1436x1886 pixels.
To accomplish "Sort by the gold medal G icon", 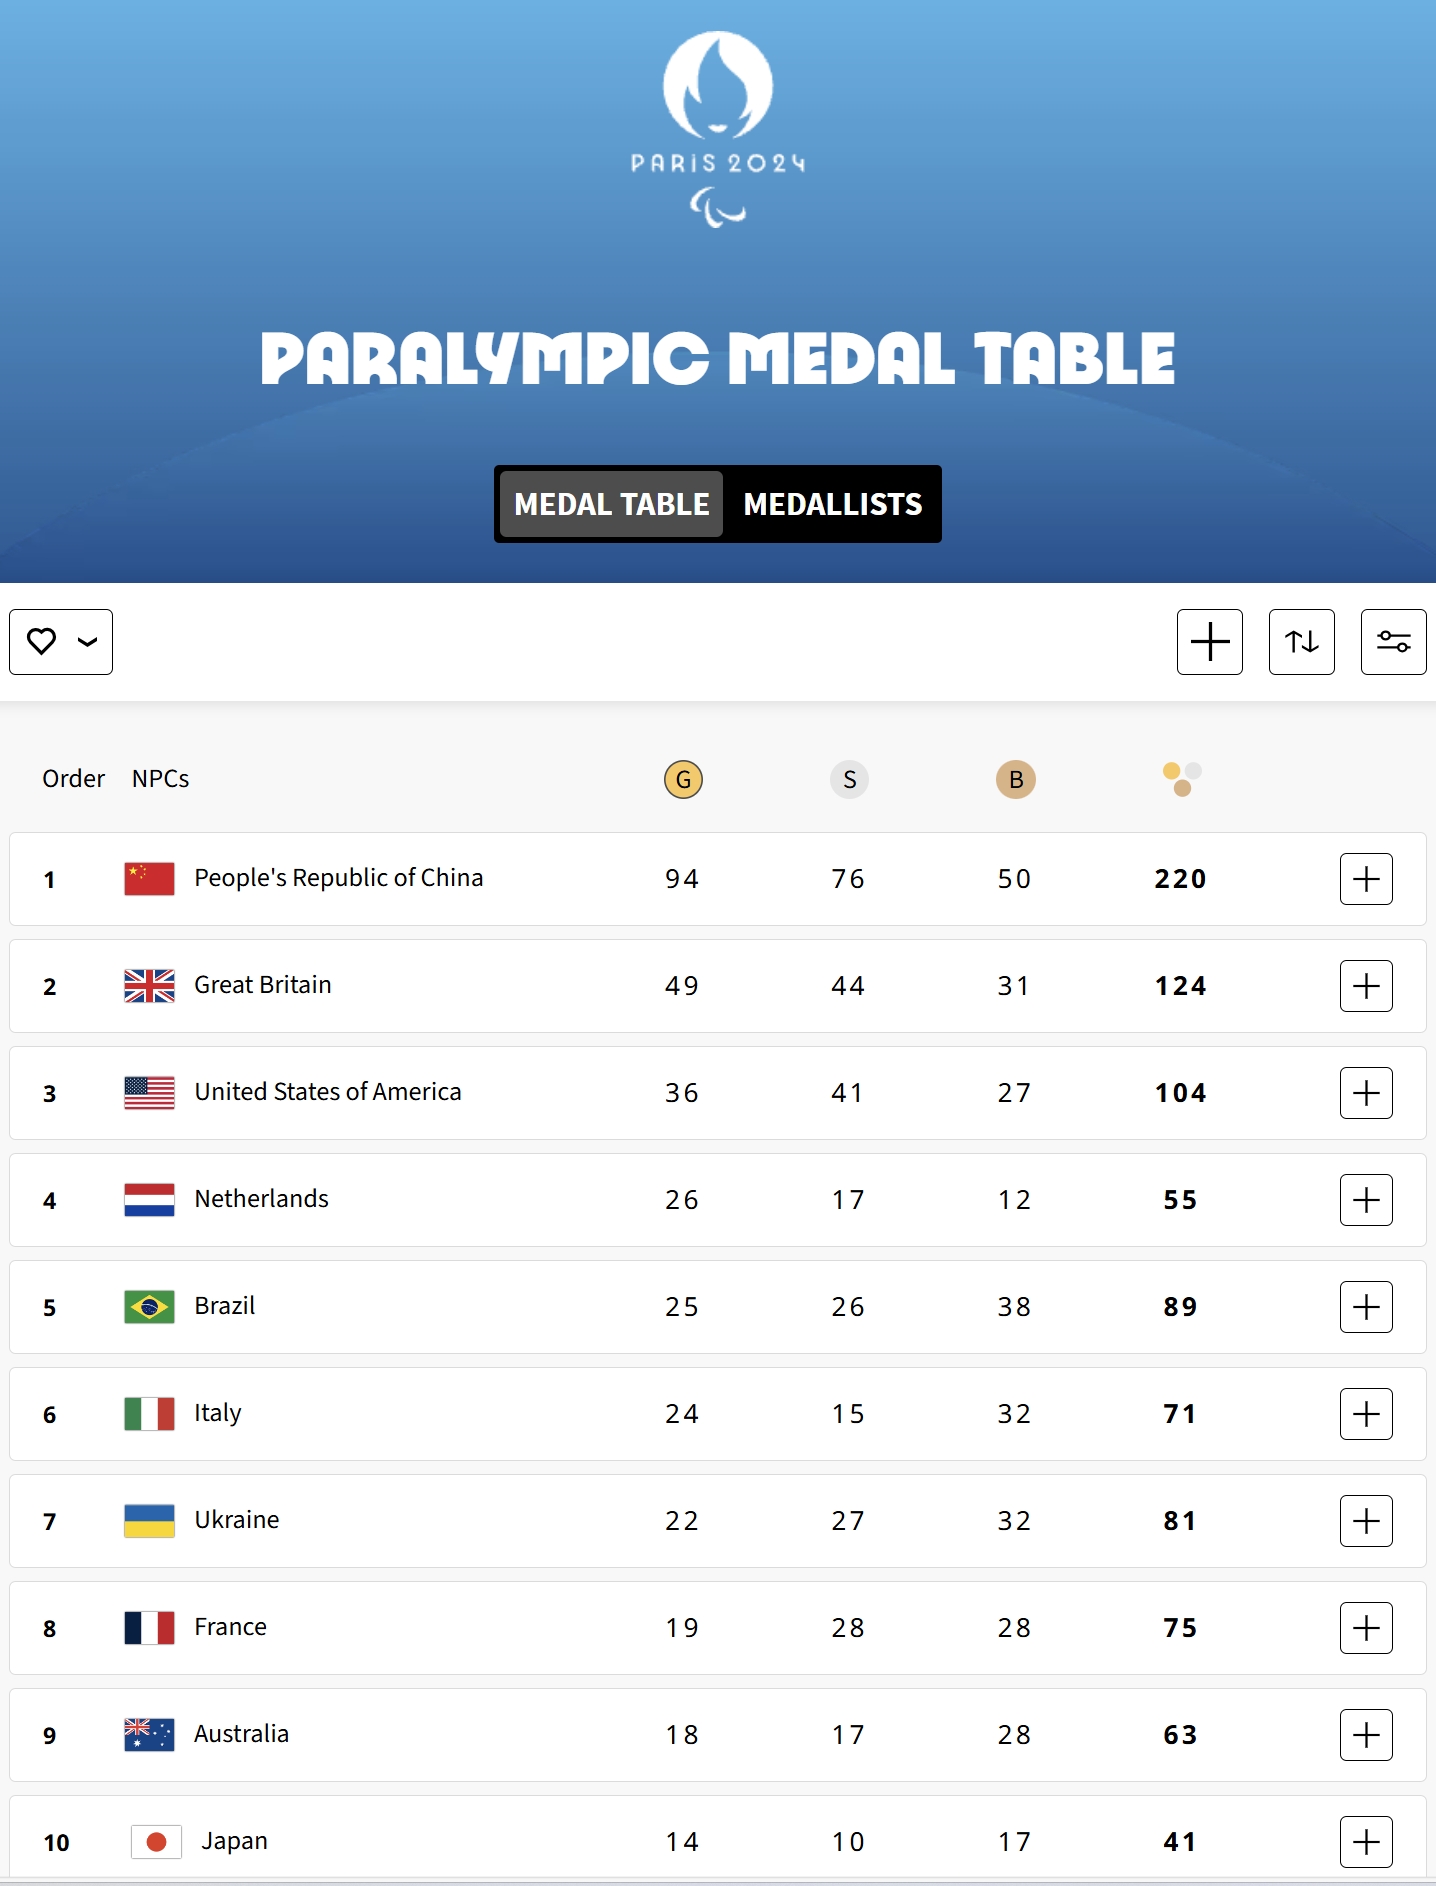I will [684, 779].
